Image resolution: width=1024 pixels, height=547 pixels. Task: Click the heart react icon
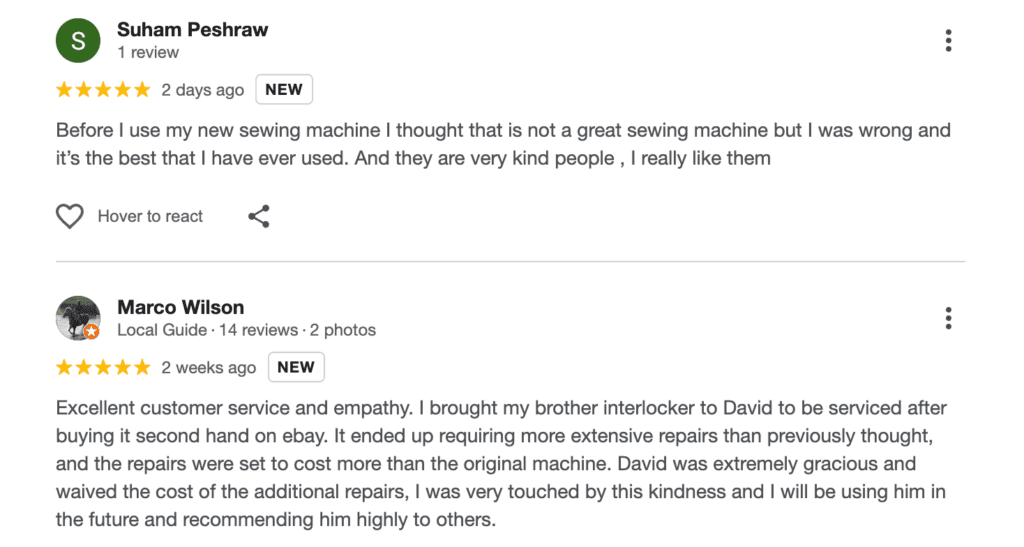pos(69,216)
